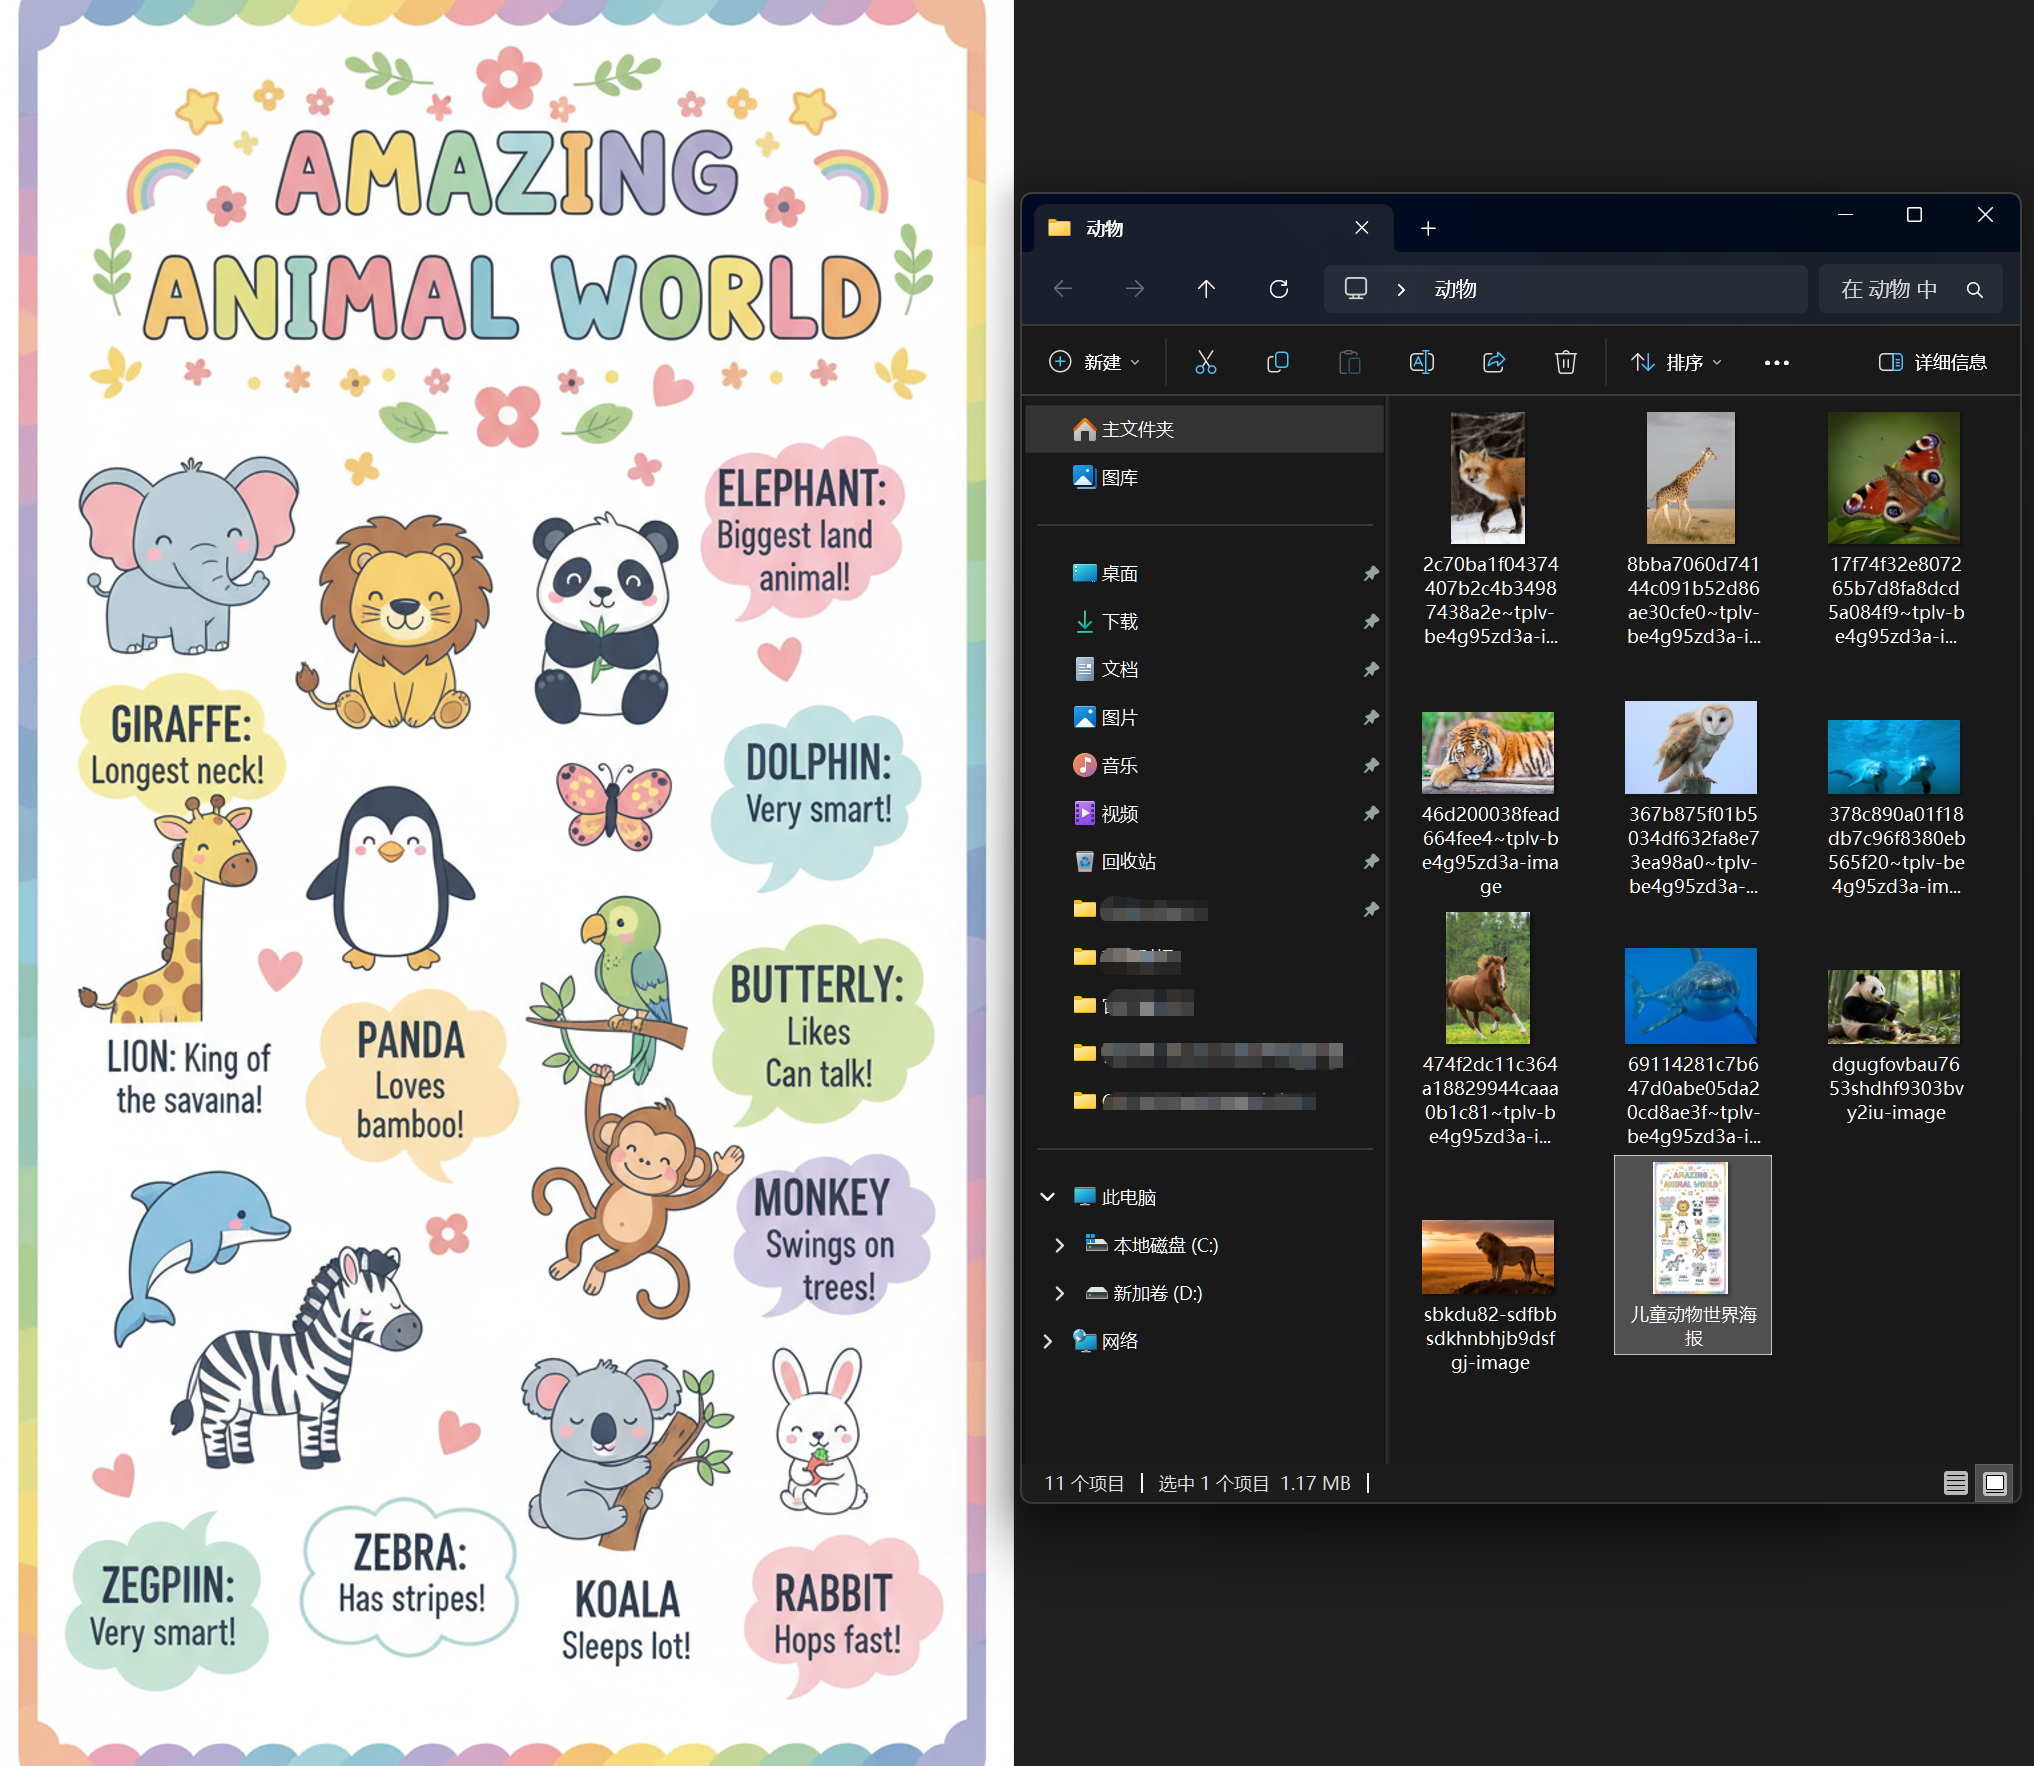Open the 排序 sort dropdown
This screenshot has width=2034, height=1766.
[1676, 362]
